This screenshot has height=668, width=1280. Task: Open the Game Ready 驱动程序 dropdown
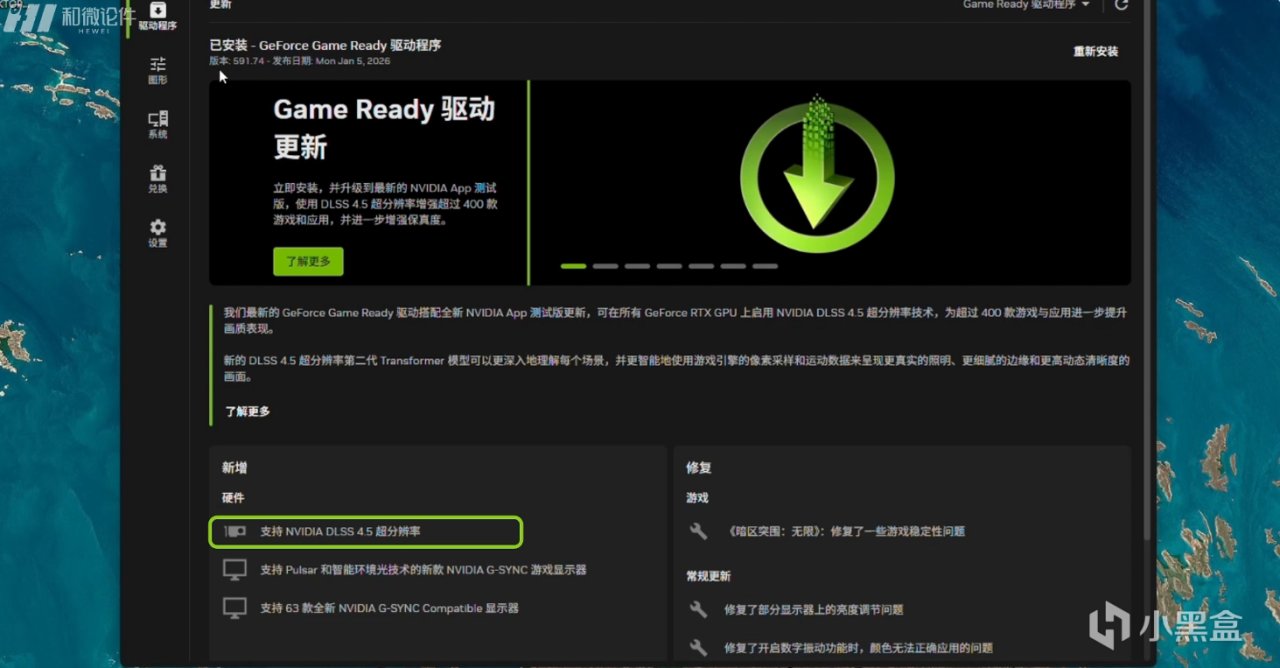coord(1026,5)
